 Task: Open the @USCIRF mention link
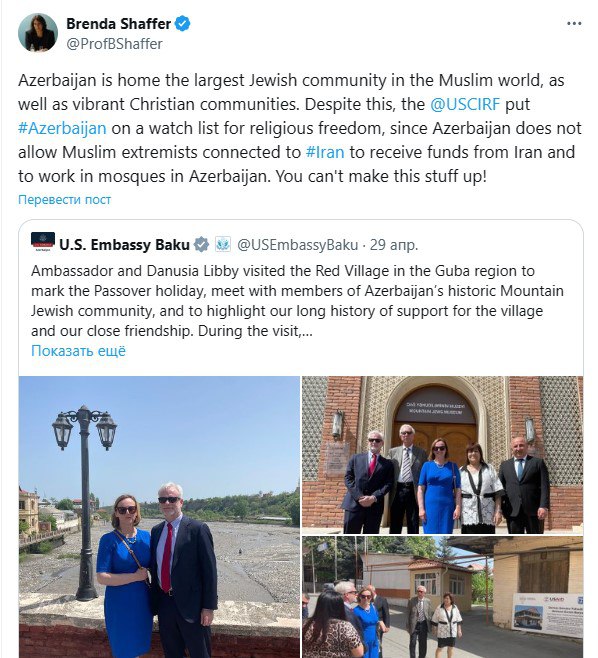(x=465, y=104)
